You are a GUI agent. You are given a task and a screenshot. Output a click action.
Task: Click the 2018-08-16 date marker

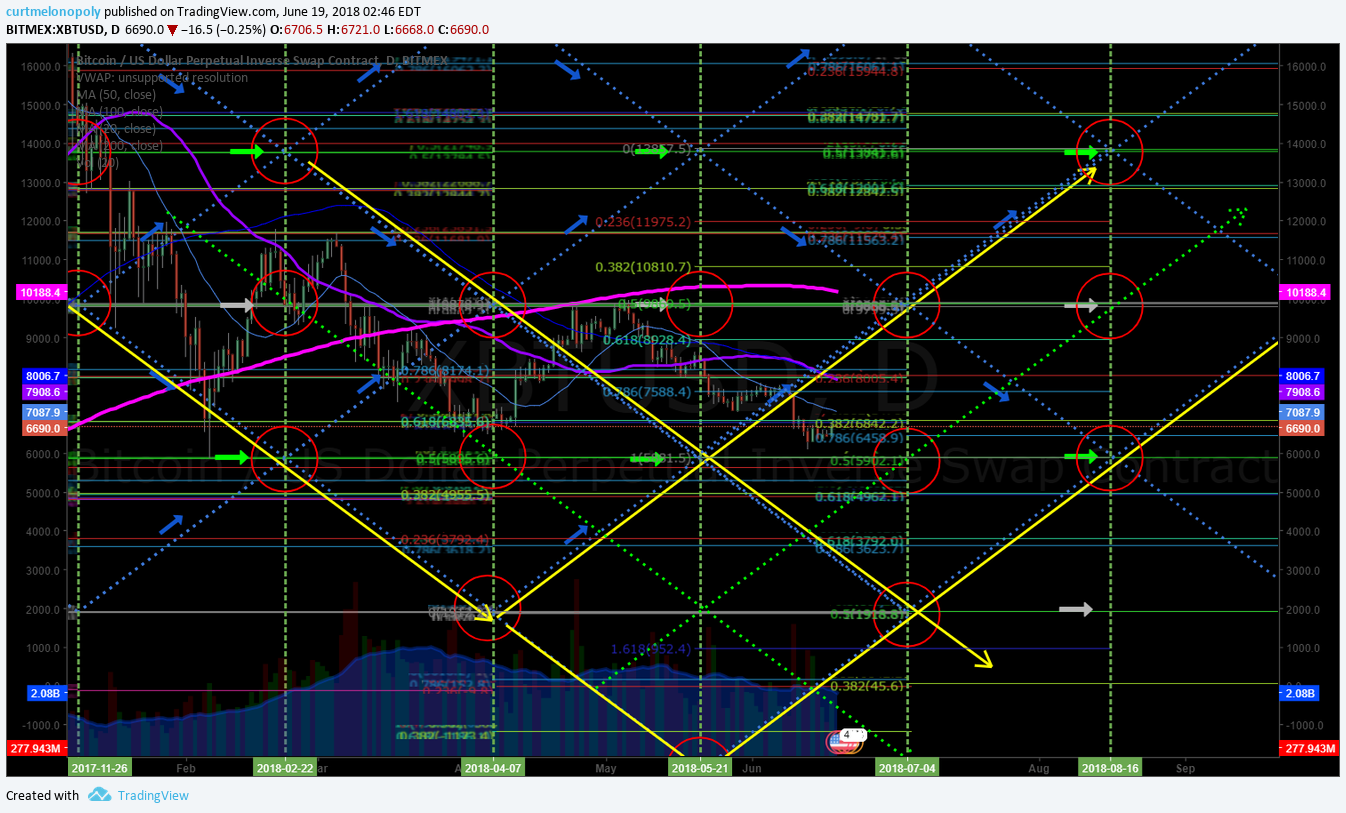coord(1110,768)
